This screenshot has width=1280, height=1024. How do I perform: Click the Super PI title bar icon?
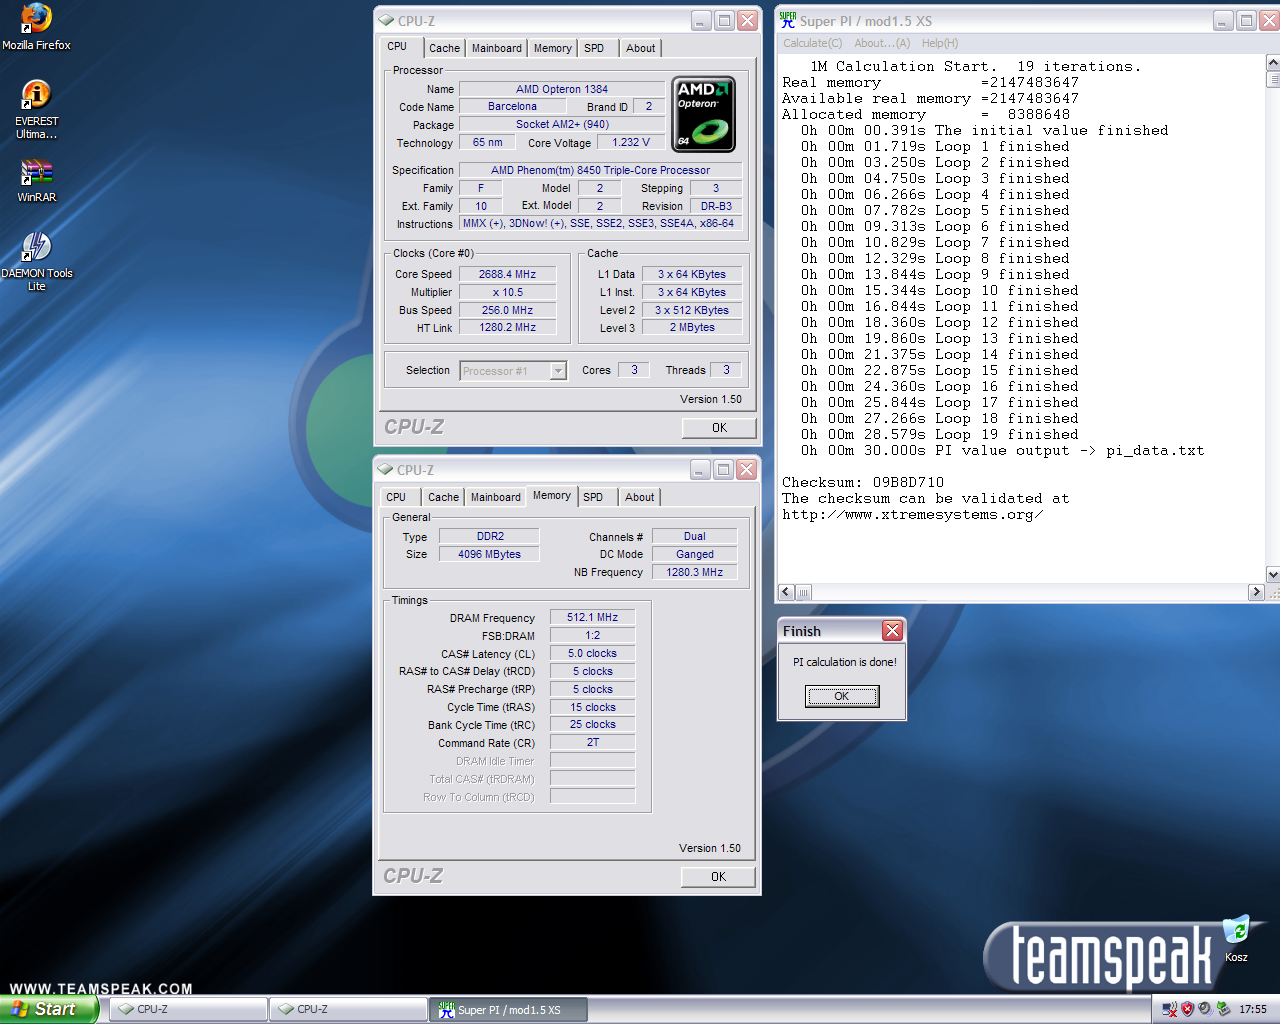click(788, 21)
